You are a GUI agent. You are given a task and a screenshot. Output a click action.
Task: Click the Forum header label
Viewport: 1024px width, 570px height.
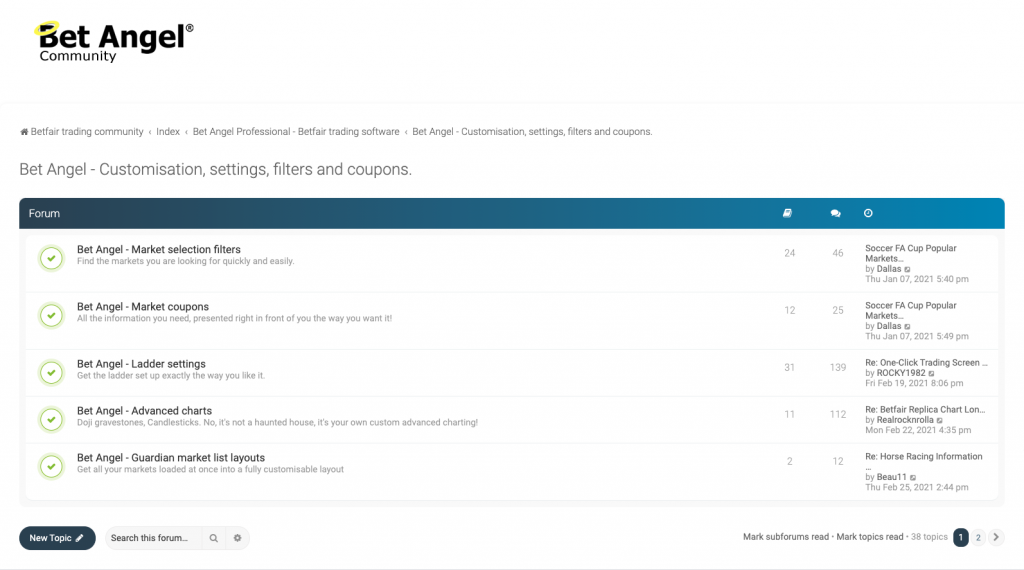(44, 214)
